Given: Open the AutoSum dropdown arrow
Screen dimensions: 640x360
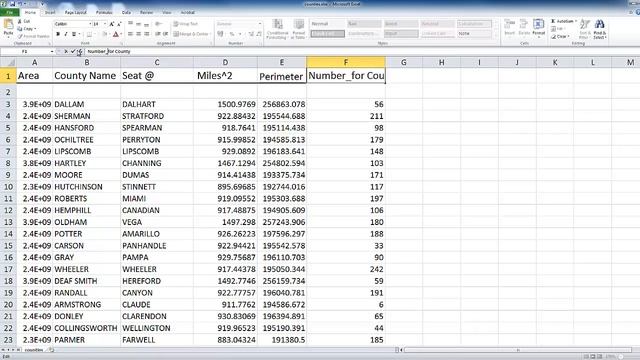Looking at the screenshot, I should pyautogui.click(x=576, y=21).
